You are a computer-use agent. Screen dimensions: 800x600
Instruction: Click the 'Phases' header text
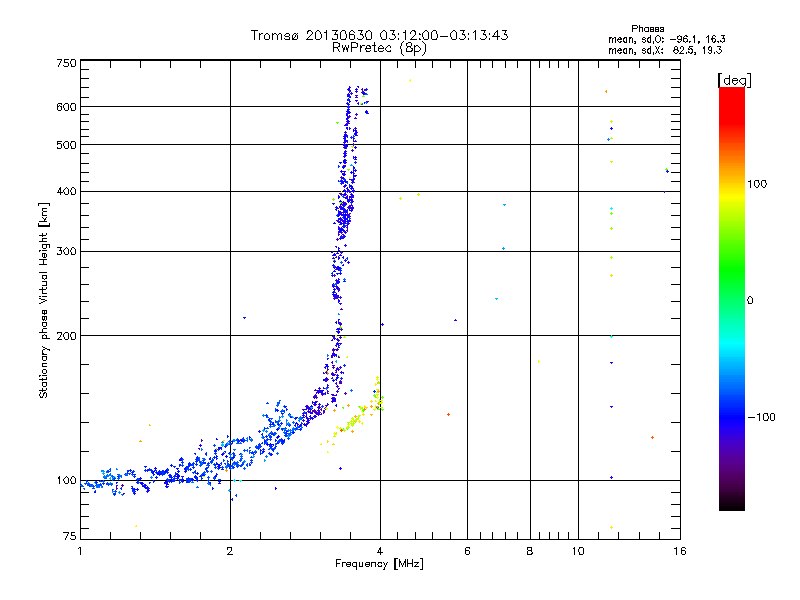point(647,29)
